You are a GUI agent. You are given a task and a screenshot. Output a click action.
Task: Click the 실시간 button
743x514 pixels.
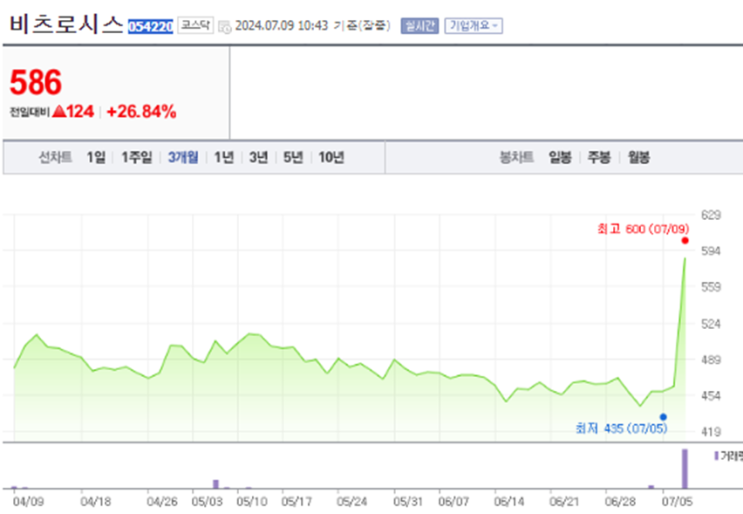(x=419, y=26)
